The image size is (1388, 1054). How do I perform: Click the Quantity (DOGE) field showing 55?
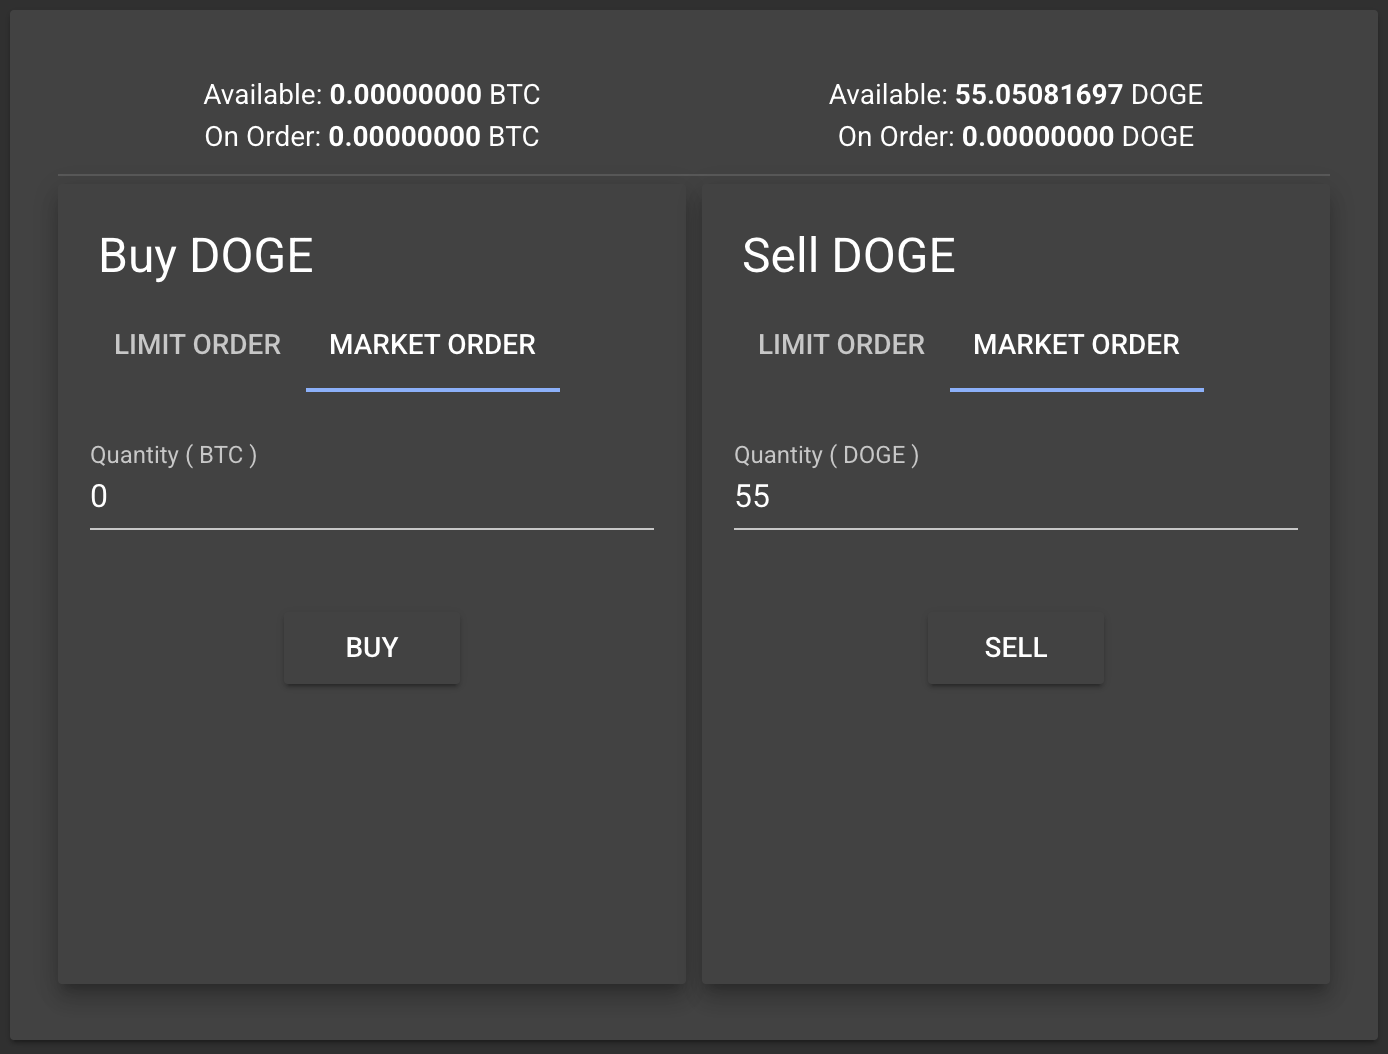(x=1015, y=497)
